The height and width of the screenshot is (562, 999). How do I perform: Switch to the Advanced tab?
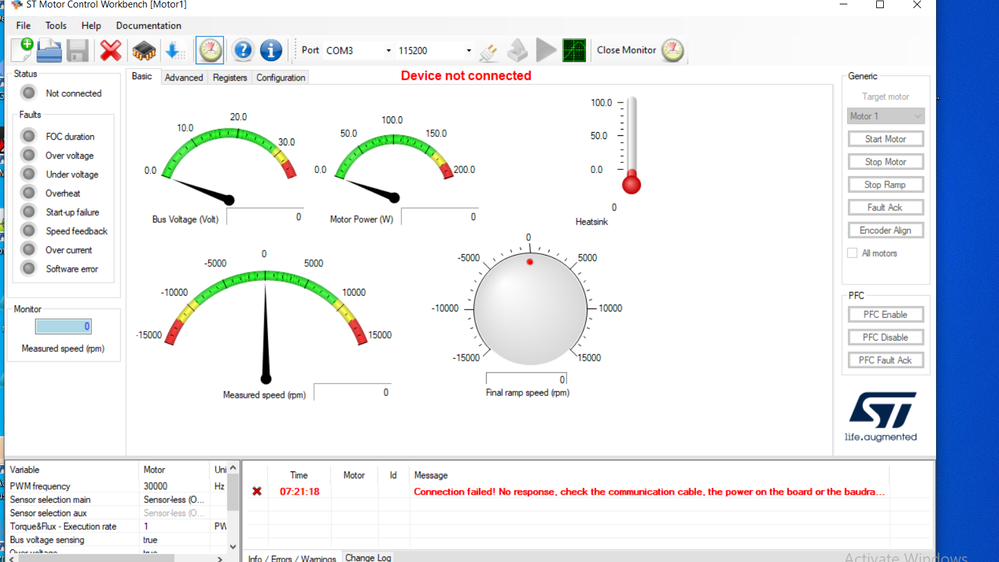point(183,78)
